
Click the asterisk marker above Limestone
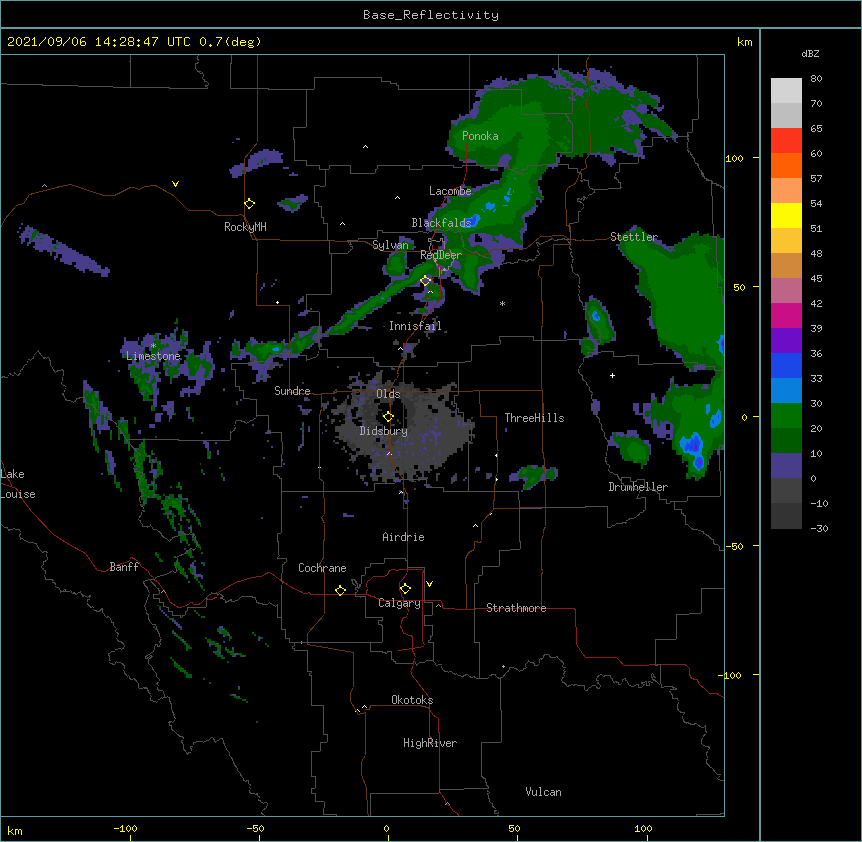click(153, 346)
